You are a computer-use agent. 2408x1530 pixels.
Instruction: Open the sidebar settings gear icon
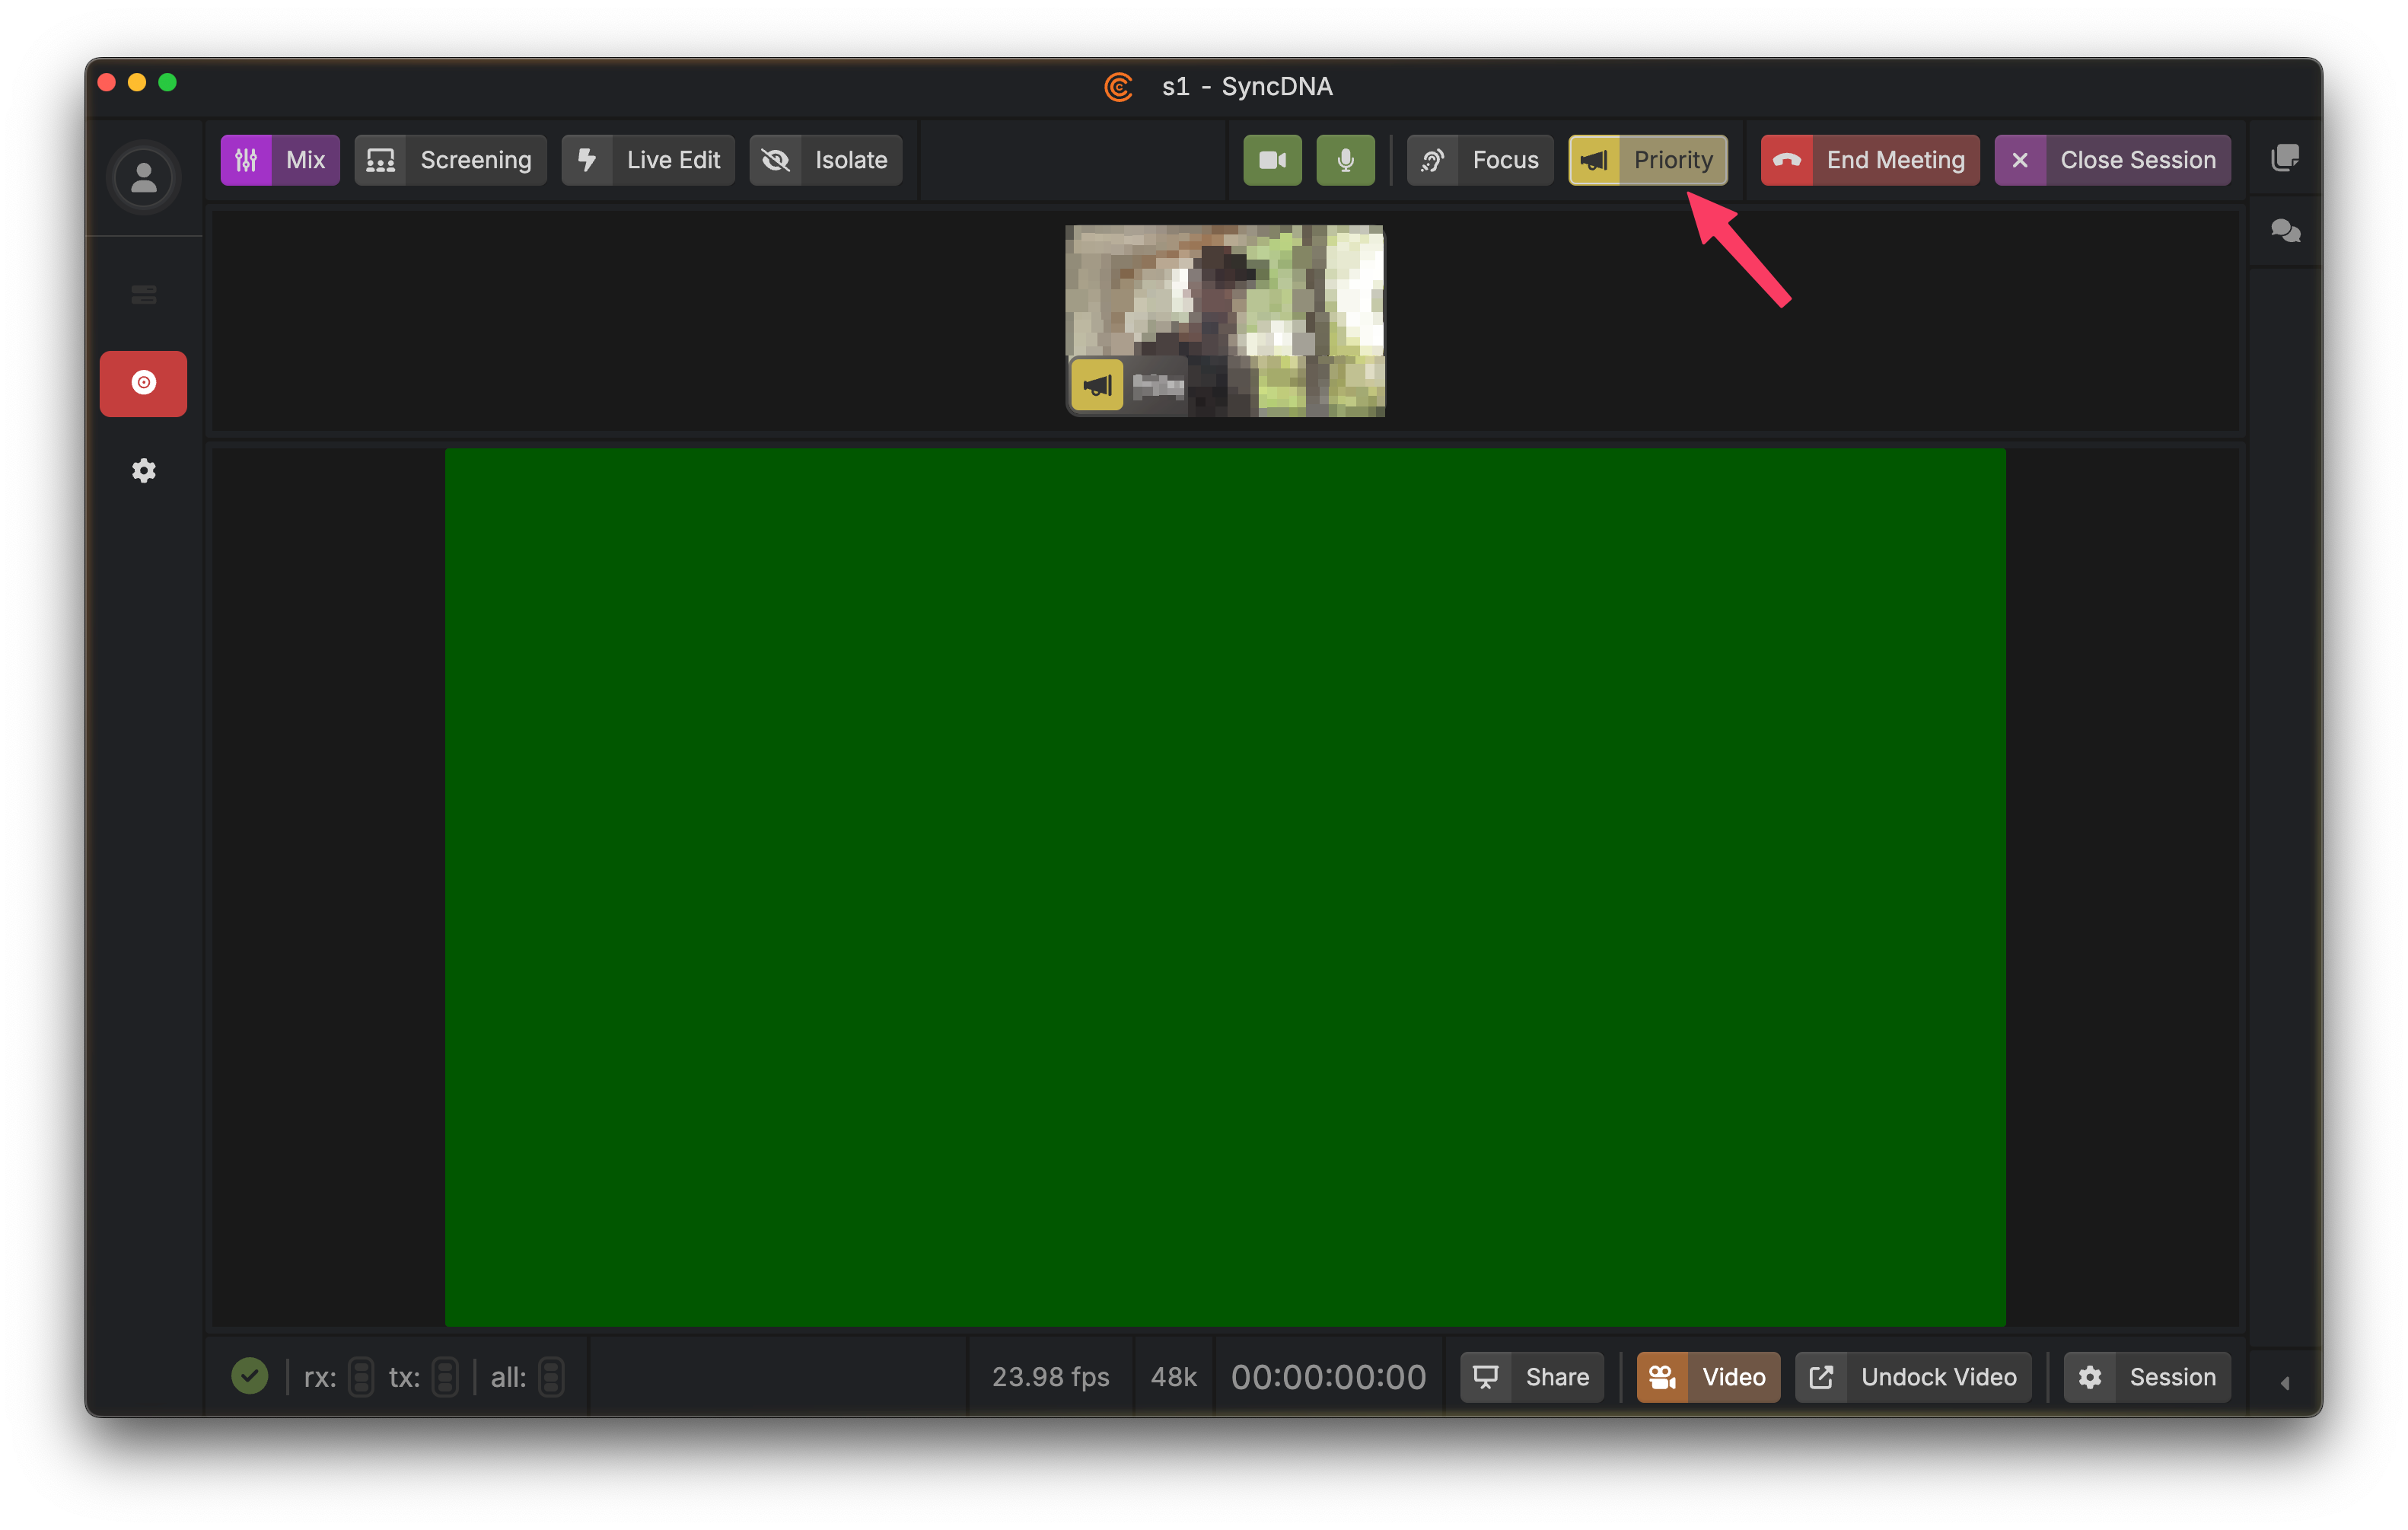coord(143,470)
